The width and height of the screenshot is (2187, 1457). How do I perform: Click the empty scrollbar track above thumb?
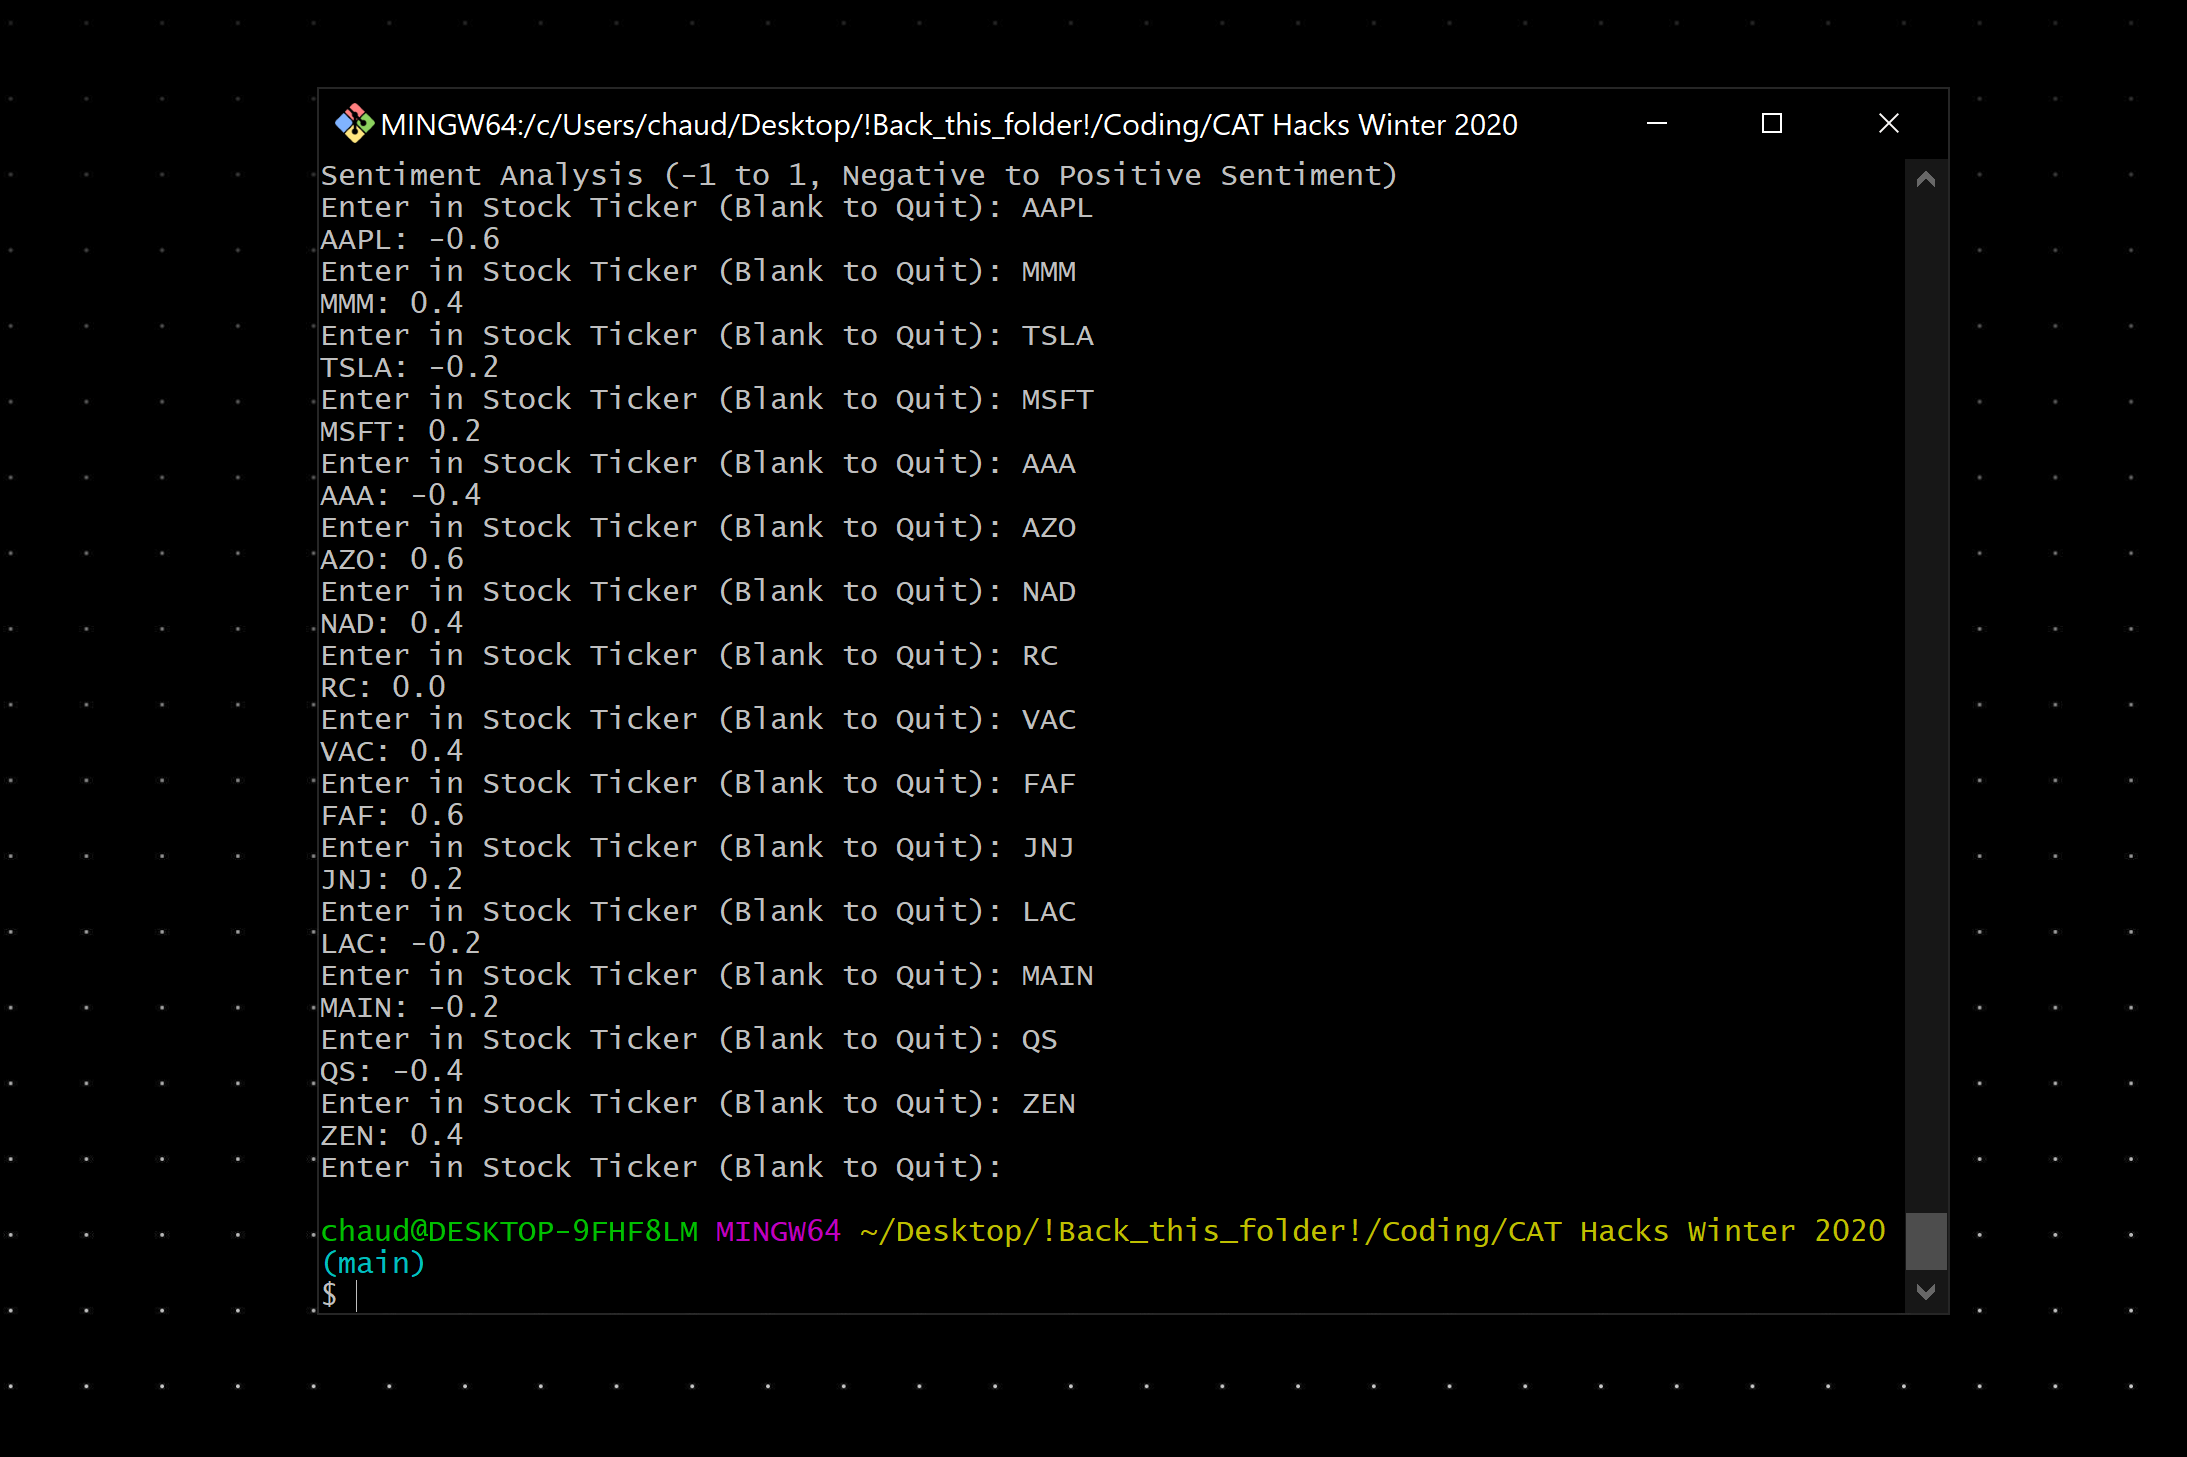pos(1925,700)
